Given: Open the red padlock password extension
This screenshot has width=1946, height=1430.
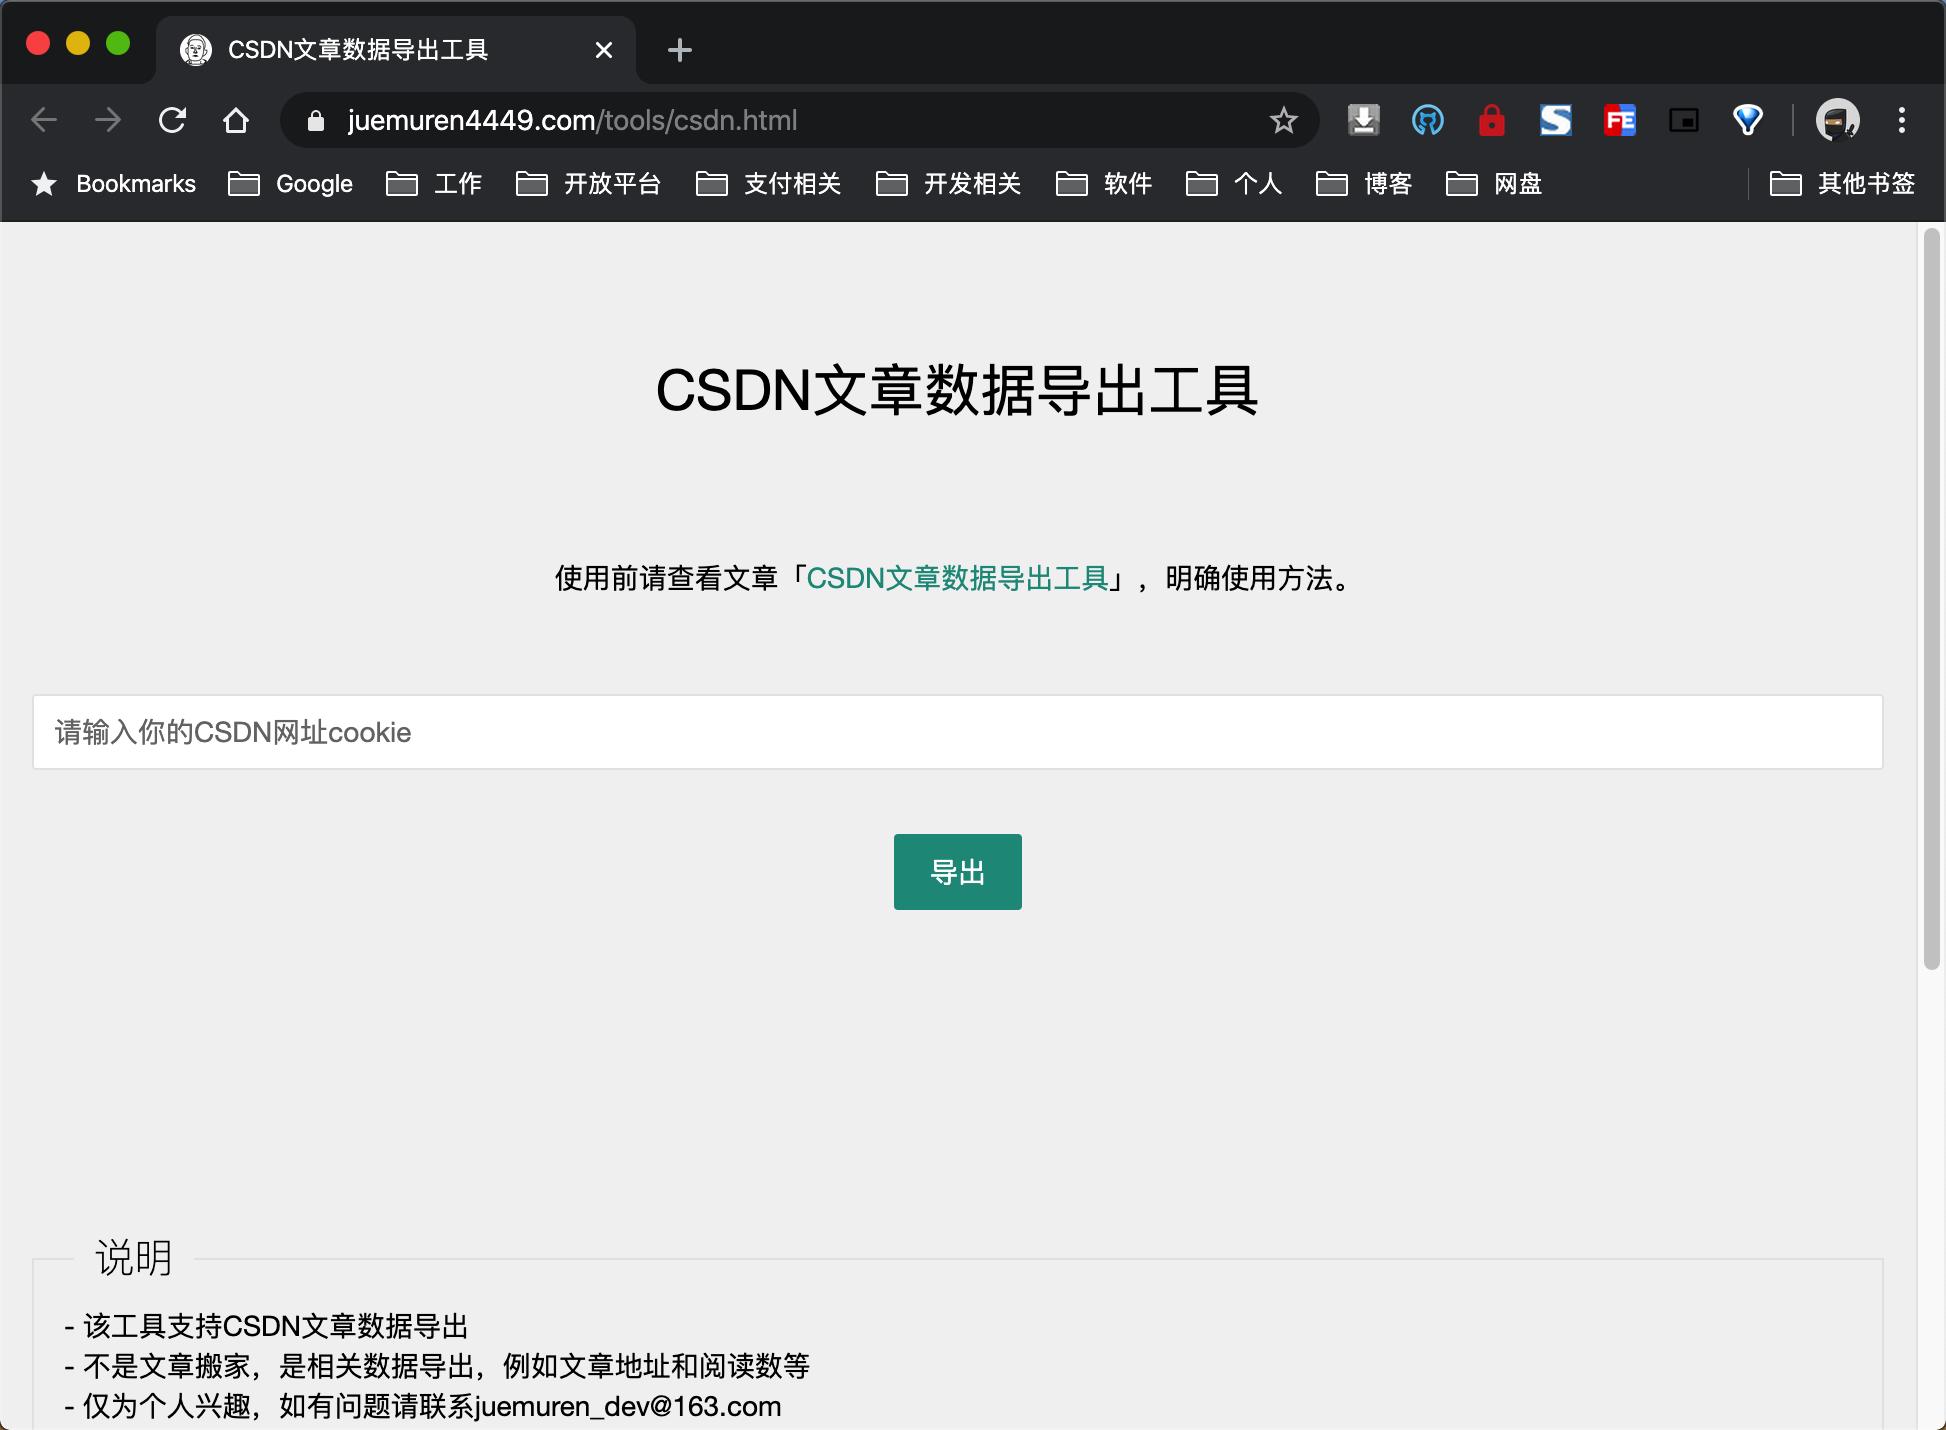Looking at the screenshot, I should (1491, 120).
